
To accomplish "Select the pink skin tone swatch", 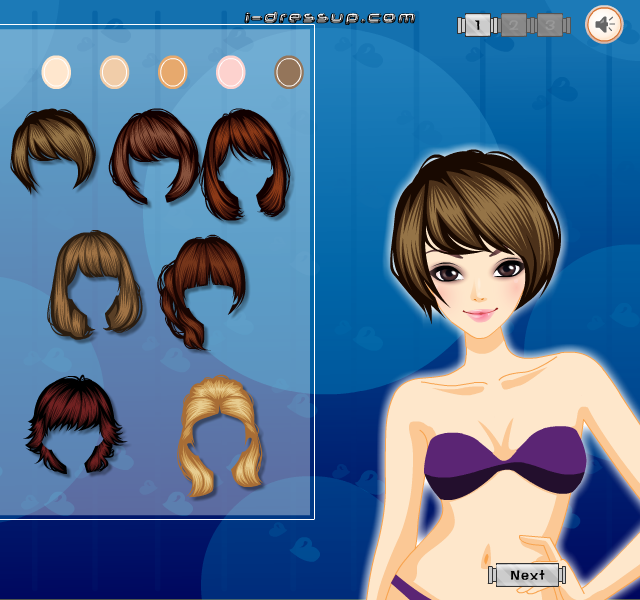I will click(x=231, y=72).
